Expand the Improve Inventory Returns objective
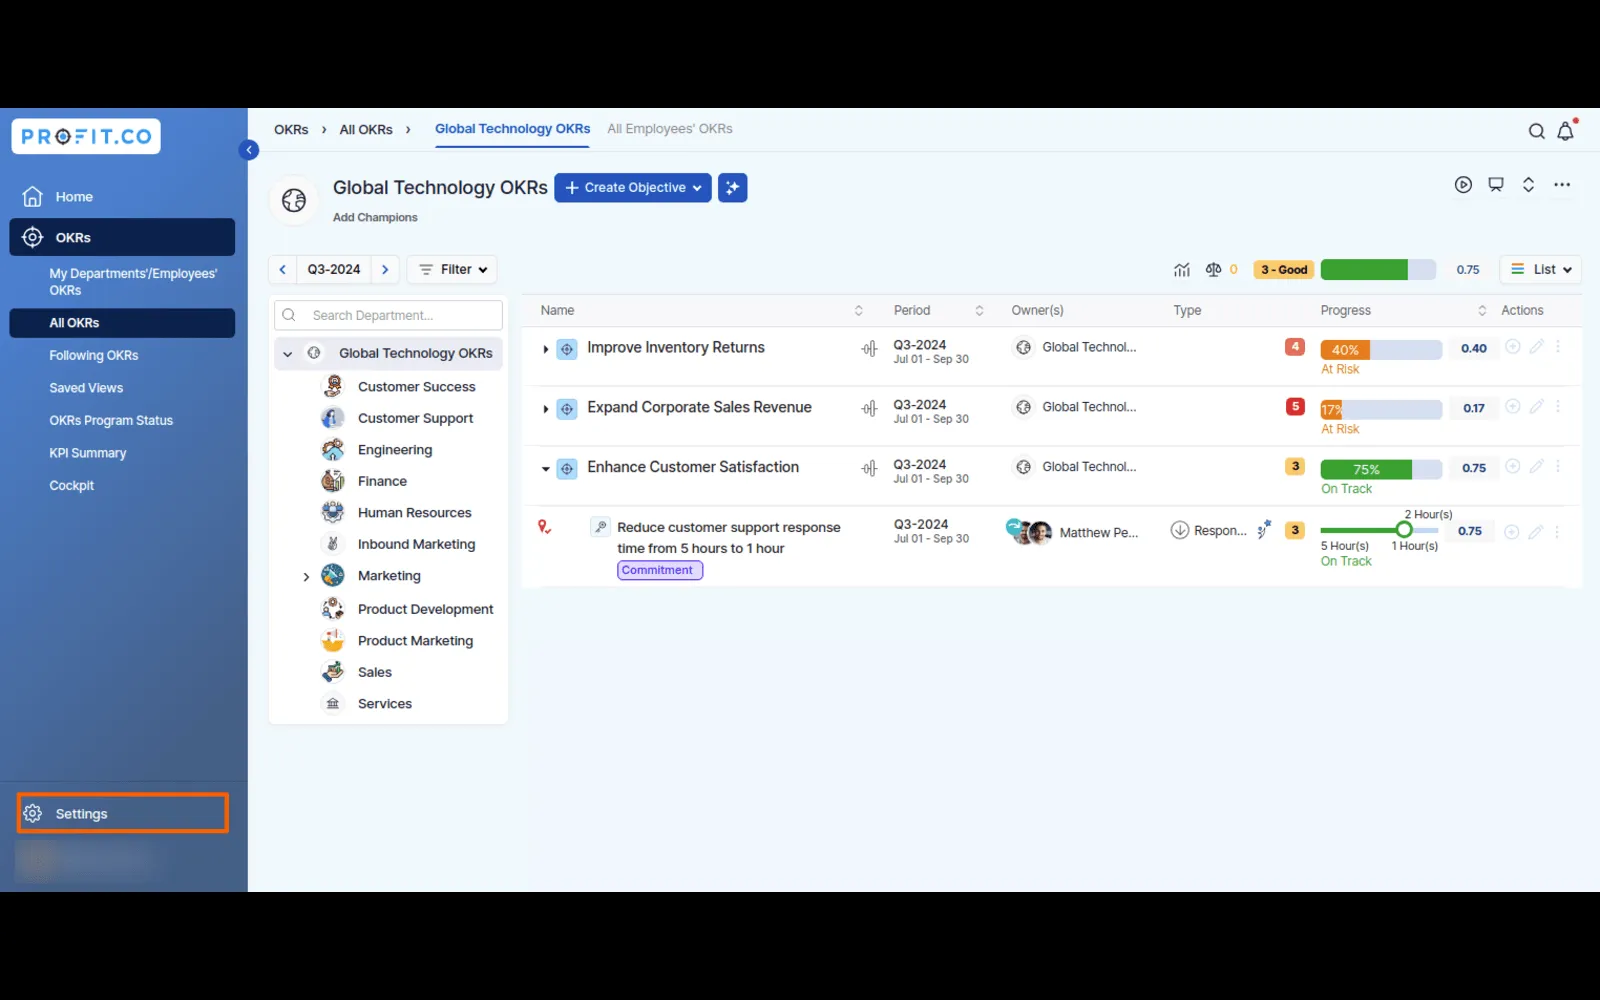The image size is (1600, 1000). (545, 349)
